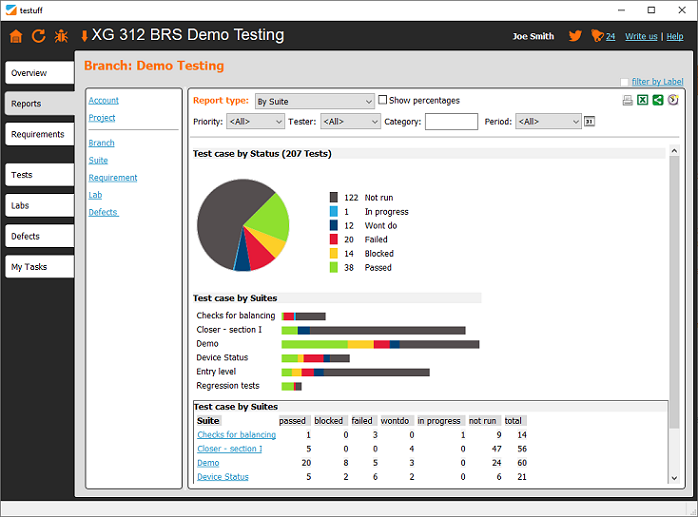Screen dimensions: 698x517
Task: Click the Regression tests chart label
Action: pos(227,386)
